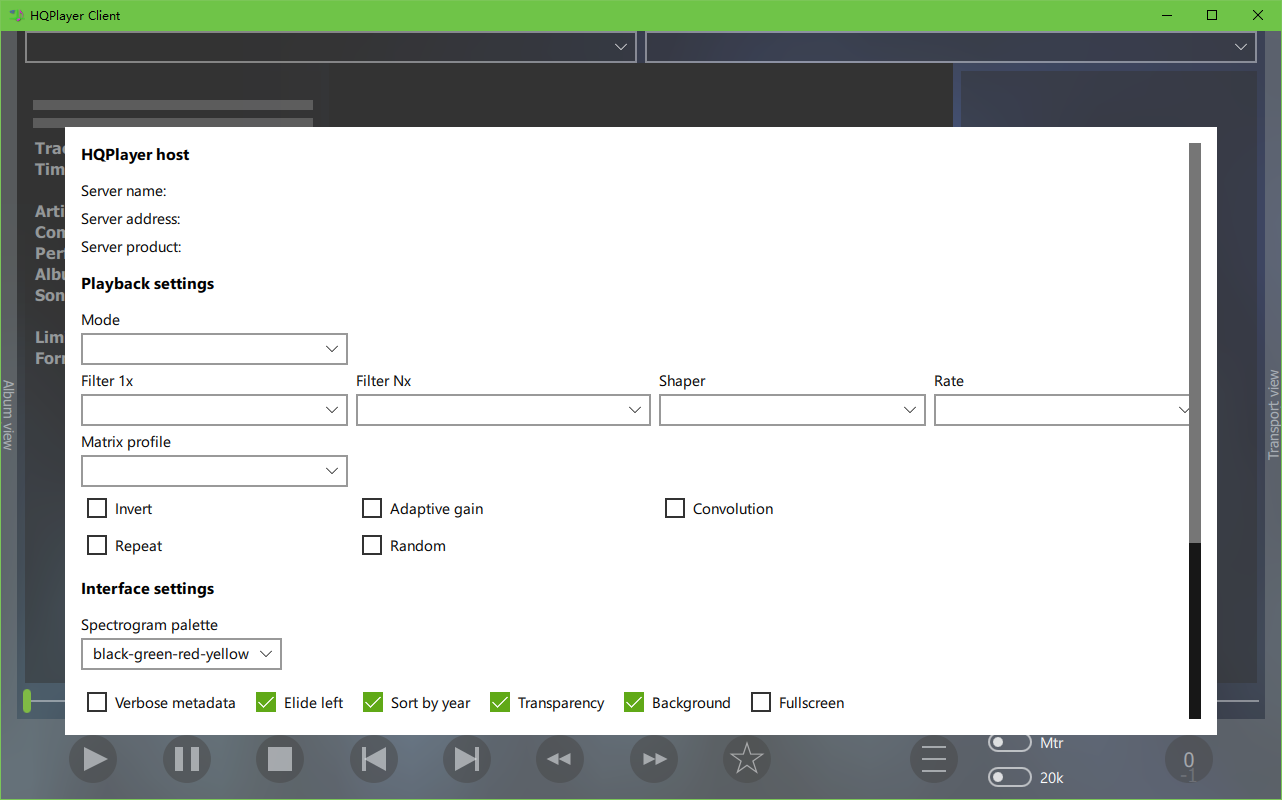Rewind with the double-left arrow button
1282x800 pixels.
click(560, 759)
